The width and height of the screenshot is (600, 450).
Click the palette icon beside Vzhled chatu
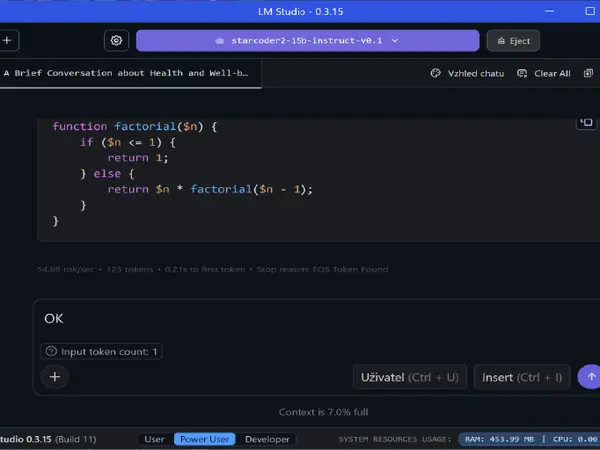(435, 73)
